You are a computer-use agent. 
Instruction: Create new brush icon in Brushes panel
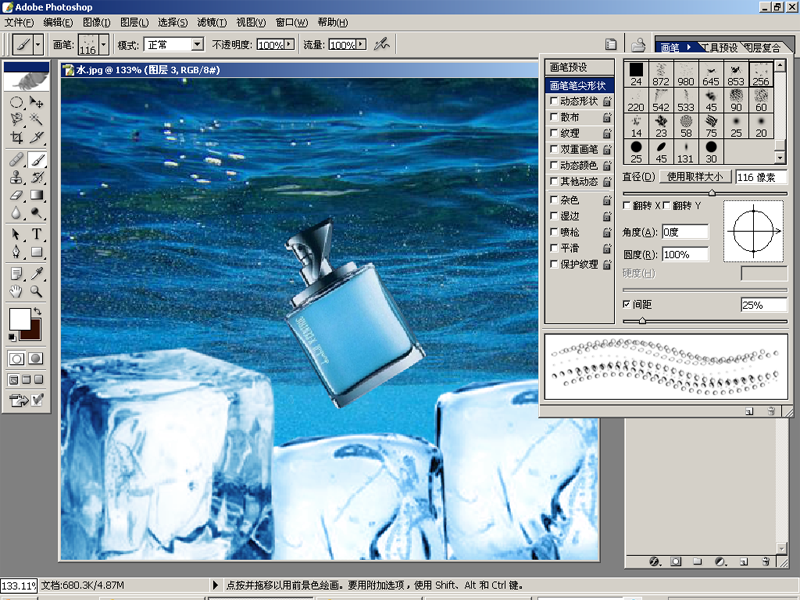(749, 411)
